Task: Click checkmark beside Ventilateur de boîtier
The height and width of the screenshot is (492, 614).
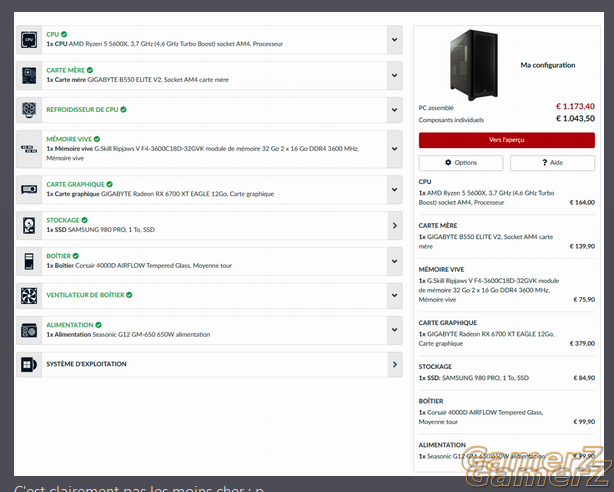Action: point(129,295)
